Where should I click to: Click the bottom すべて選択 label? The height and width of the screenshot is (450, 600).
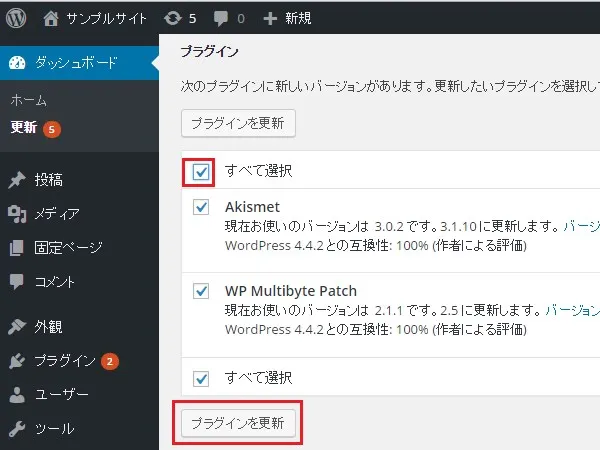(x=258, y=378)
